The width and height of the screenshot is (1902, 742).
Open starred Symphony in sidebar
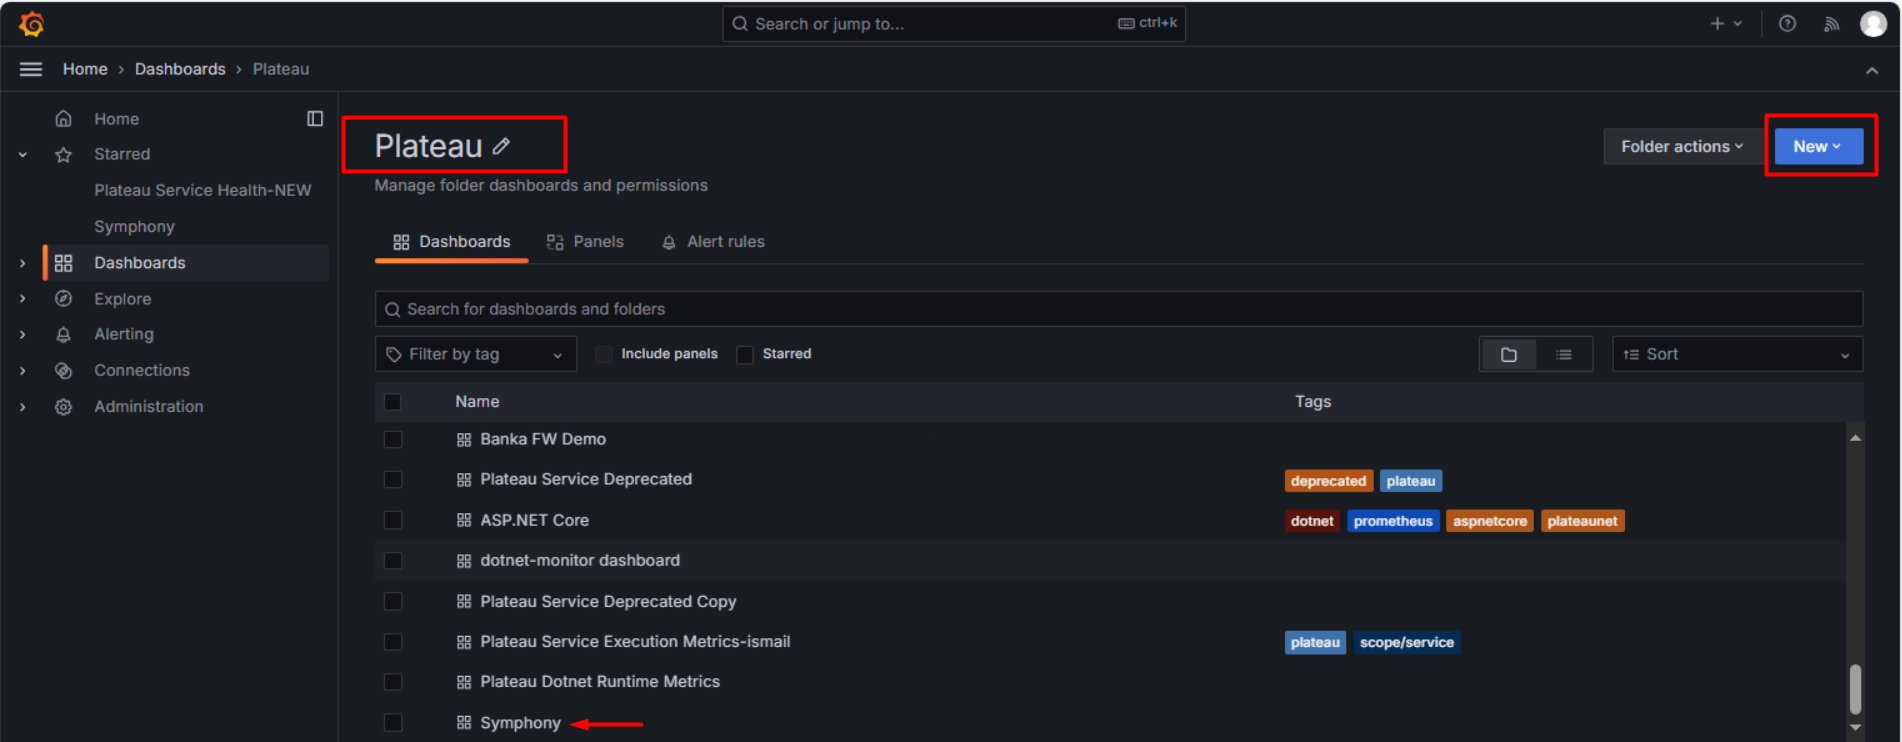pos(134,227)
